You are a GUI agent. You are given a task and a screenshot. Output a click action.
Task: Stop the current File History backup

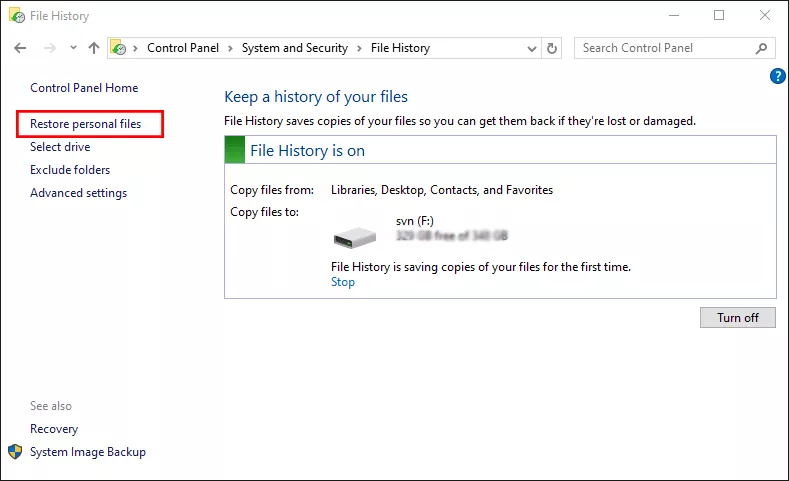click(x=343, y=282)
